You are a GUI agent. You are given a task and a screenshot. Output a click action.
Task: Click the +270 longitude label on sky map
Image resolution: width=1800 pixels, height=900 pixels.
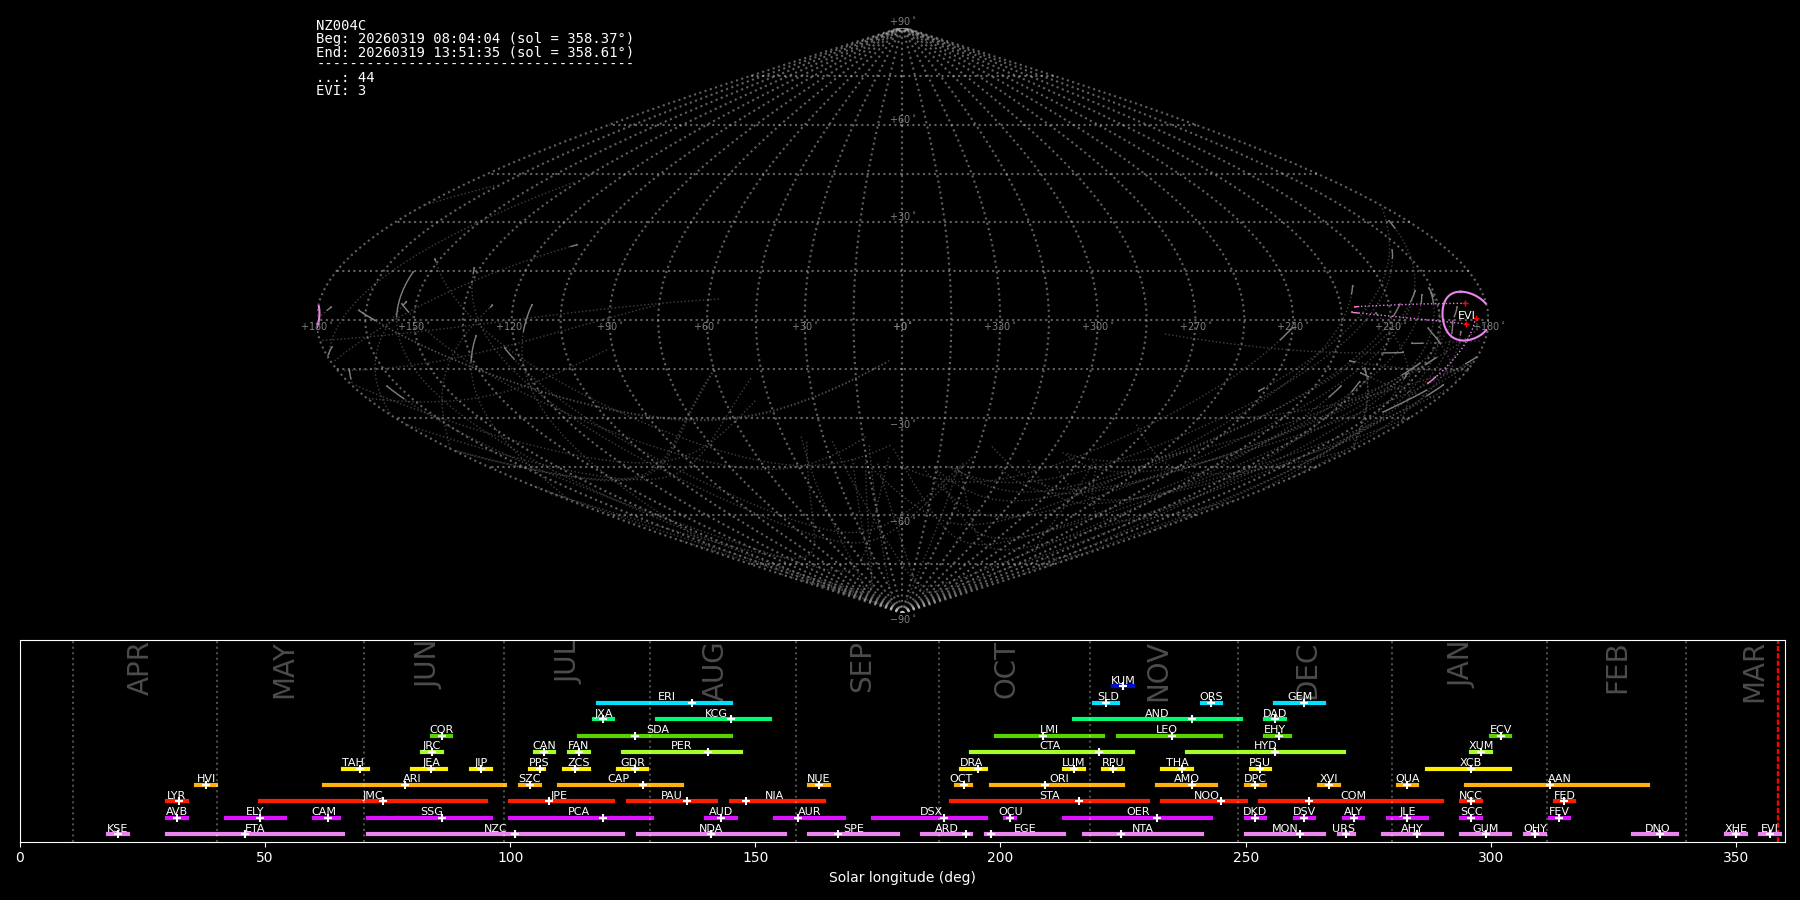tap(1192, 326)
